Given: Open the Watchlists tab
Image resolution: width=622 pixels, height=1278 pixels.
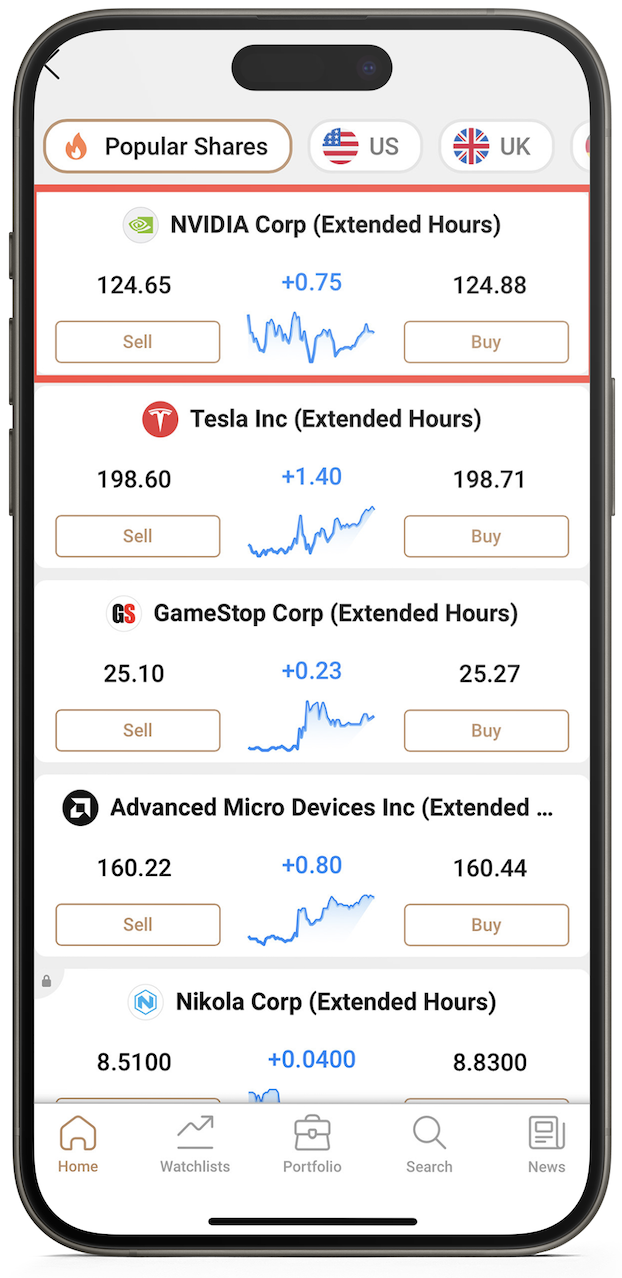Looking at the screenshot, I should coord(195,1145).
